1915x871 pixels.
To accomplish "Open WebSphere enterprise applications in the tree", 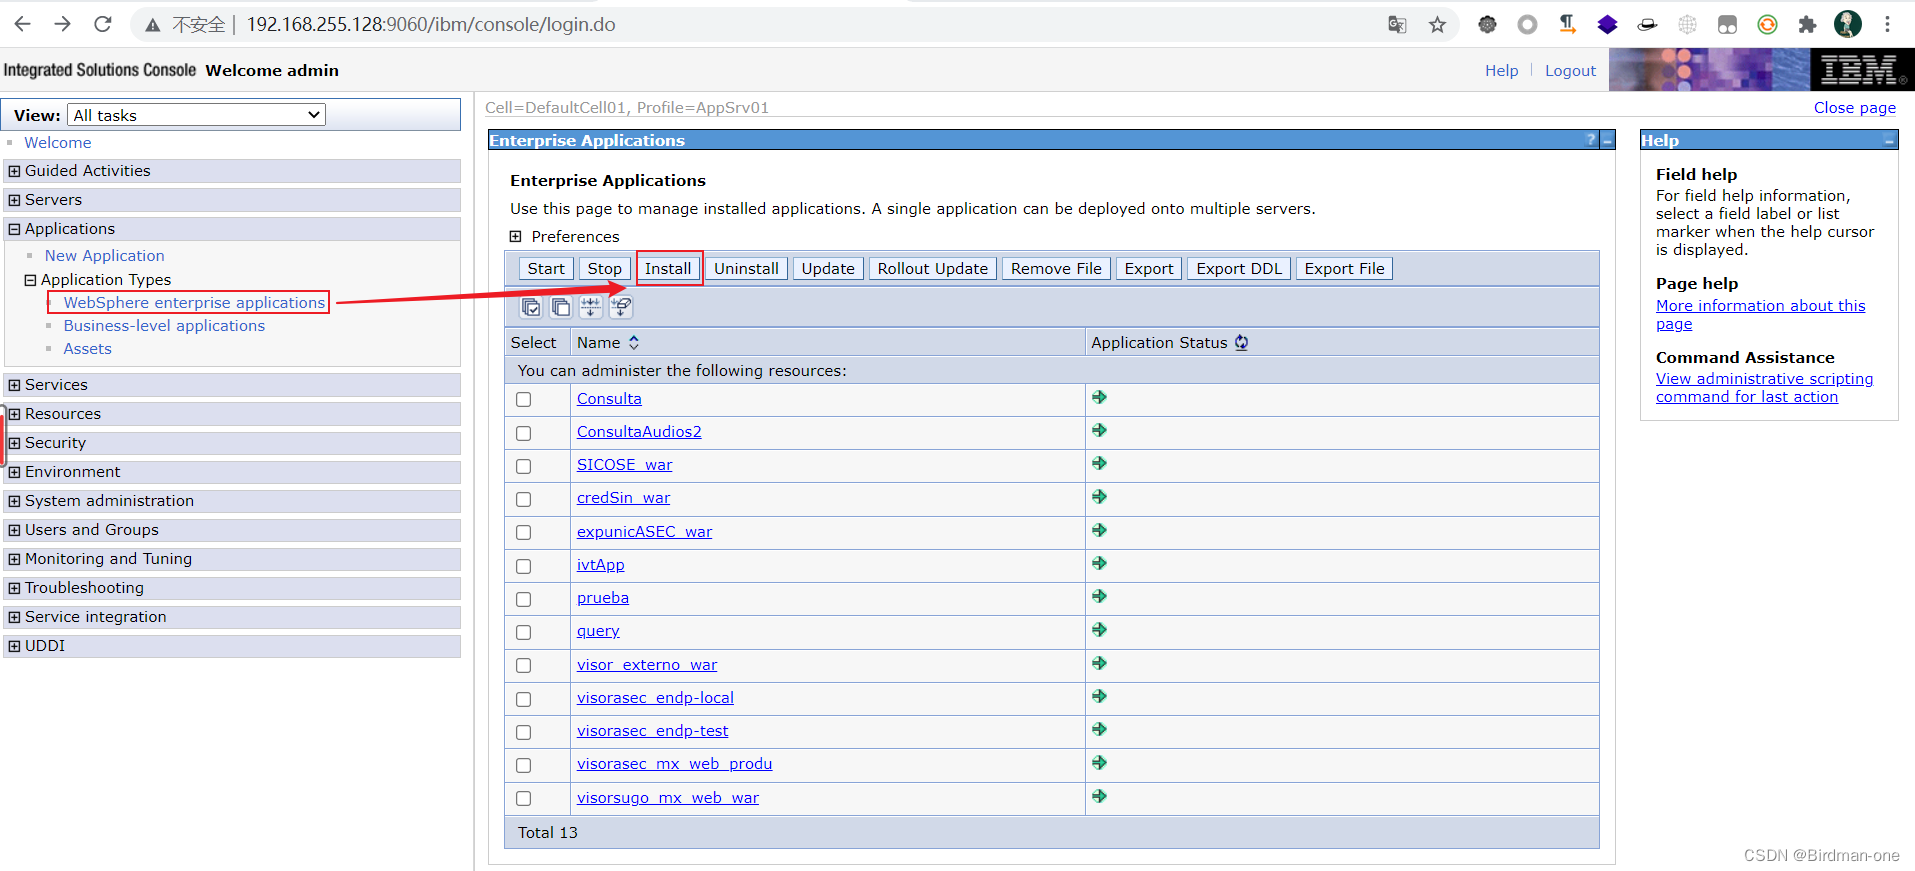I will tap(194, 303).
